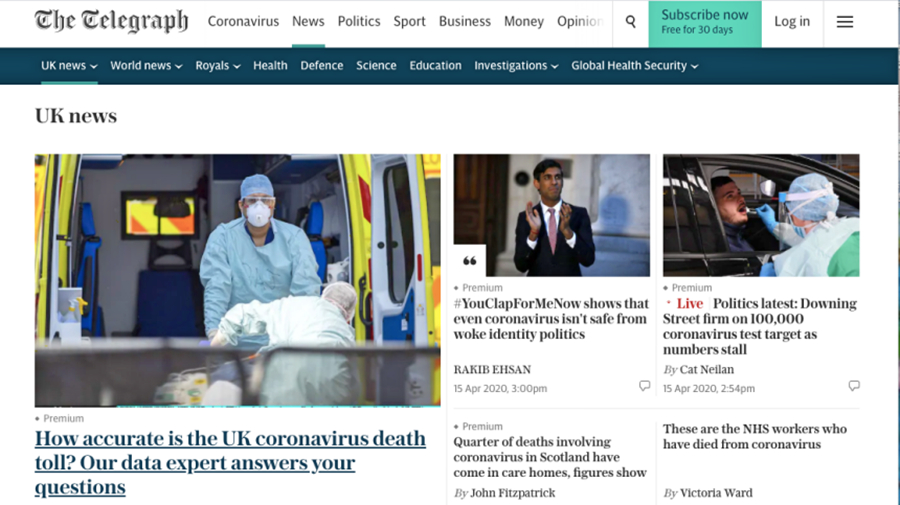Click Premium label above the Scotland deaths headline
The width and height of the screenshot is (900, 505).
coord(482,426)
